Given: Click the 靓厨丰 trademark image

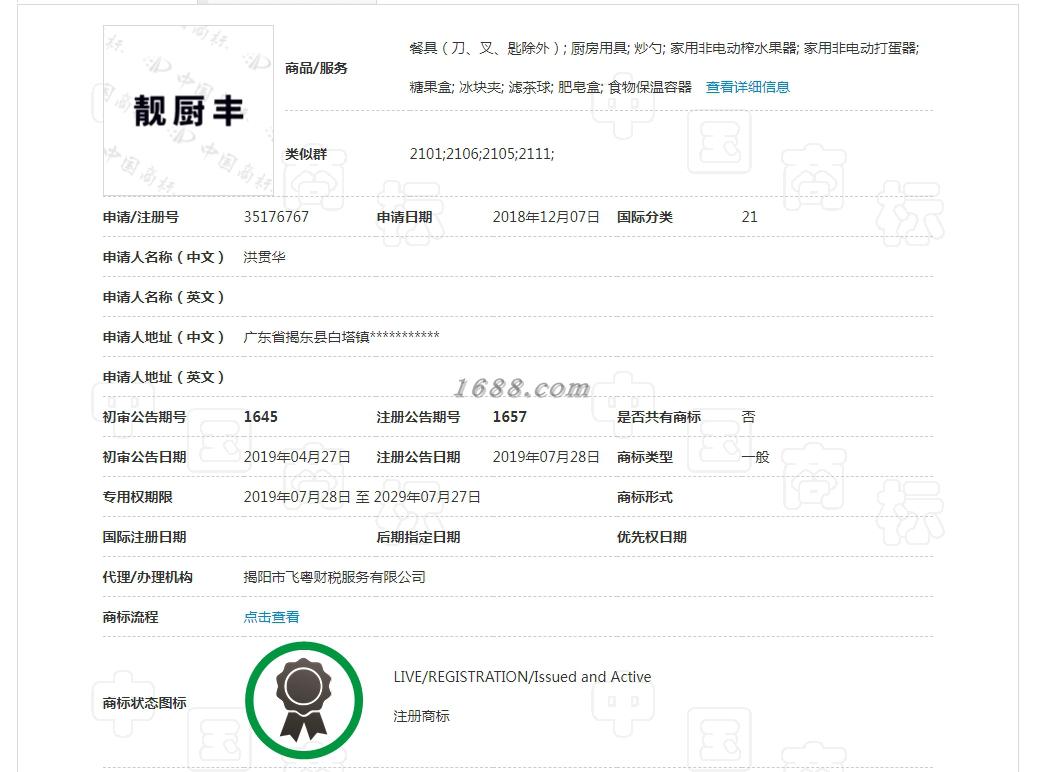Looking at the screenshot, I should pyautogui.click(x=188, y=111).
